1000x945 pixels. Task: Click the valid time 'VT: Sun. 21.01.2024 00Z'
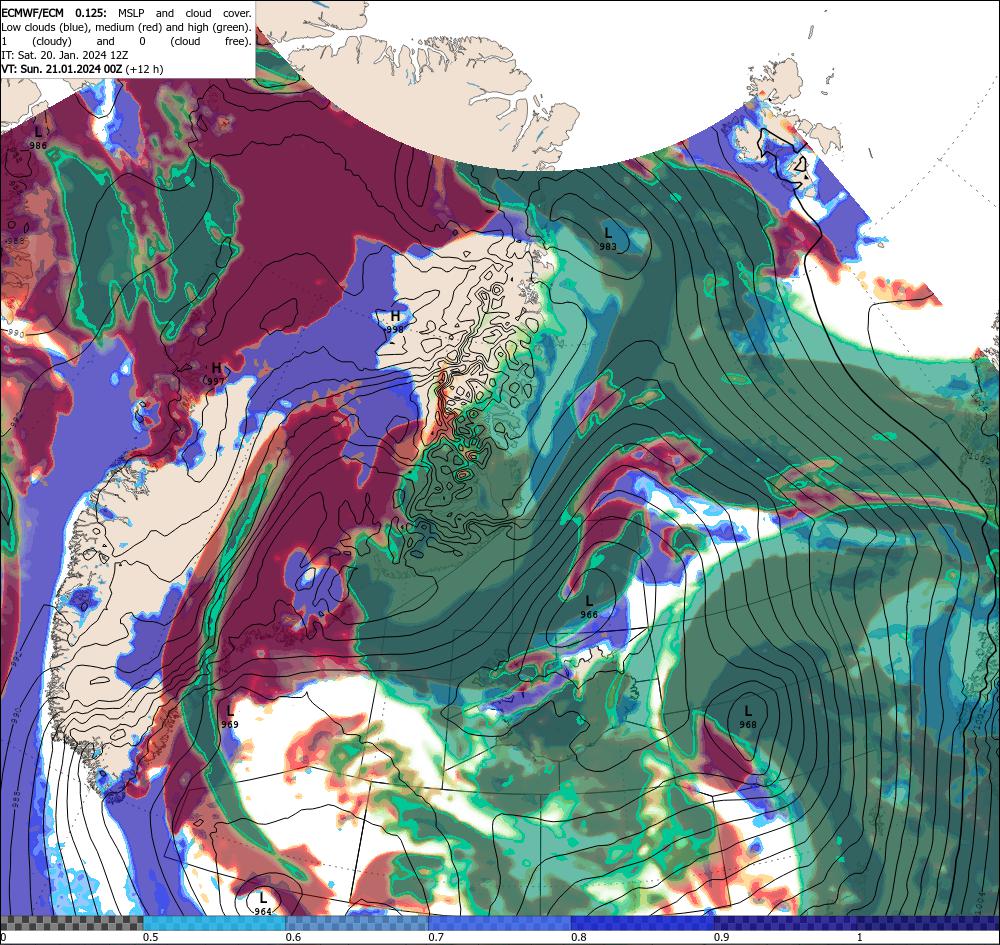(x=62, y=70)
